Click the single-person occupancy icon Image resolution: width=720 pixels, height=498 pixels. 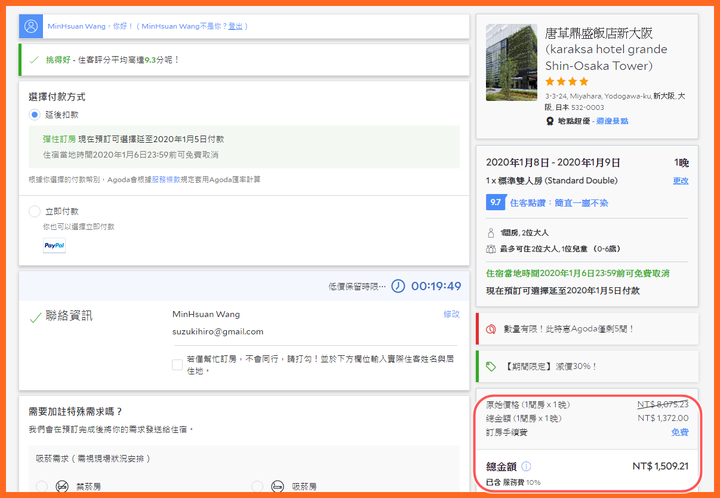(490, 233)
